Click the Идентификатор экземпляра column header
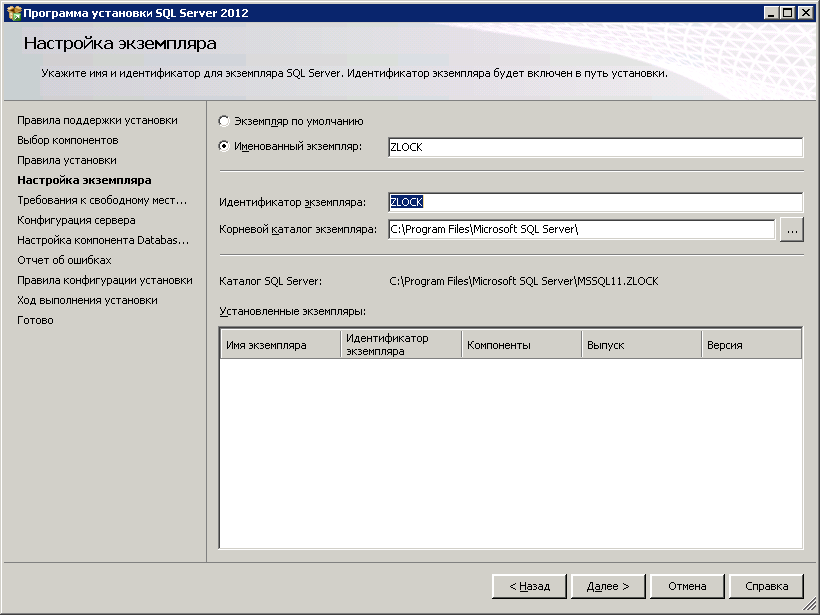This screenshot has height=615, width=820. tap(400, 345)
